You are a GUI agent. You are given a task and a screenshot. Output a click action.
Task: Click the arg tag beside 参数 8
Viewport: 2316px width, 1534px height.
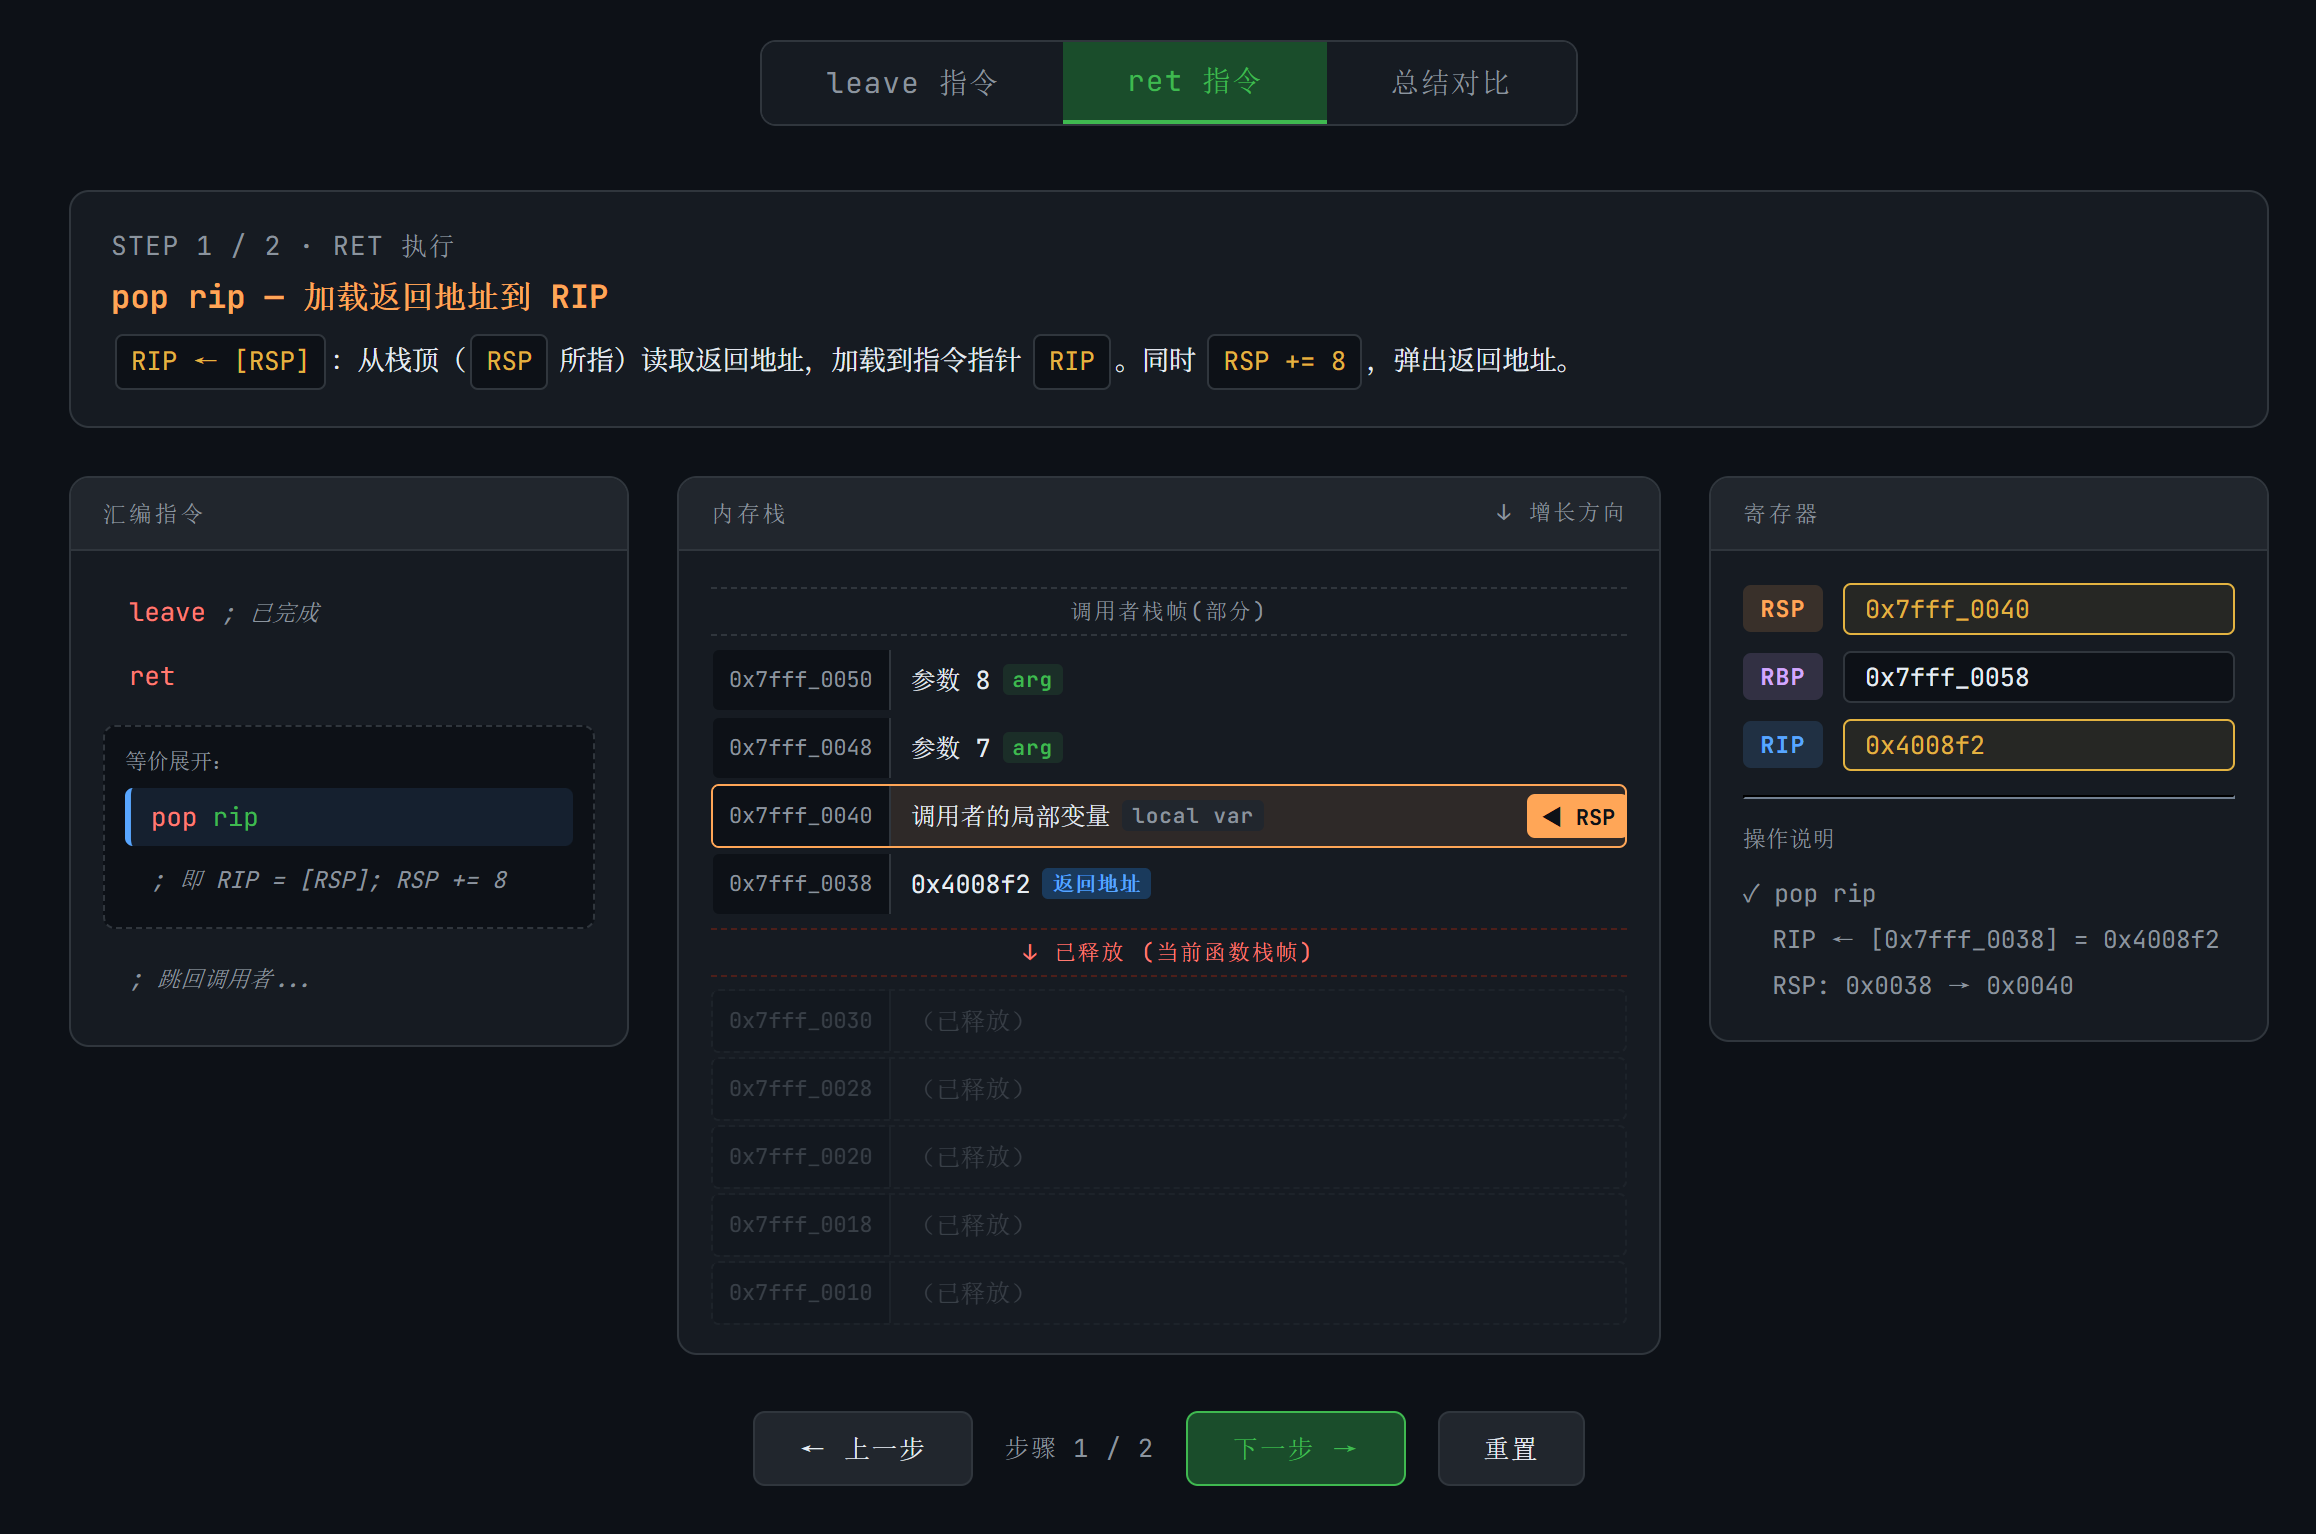[x=1031, y=680]
